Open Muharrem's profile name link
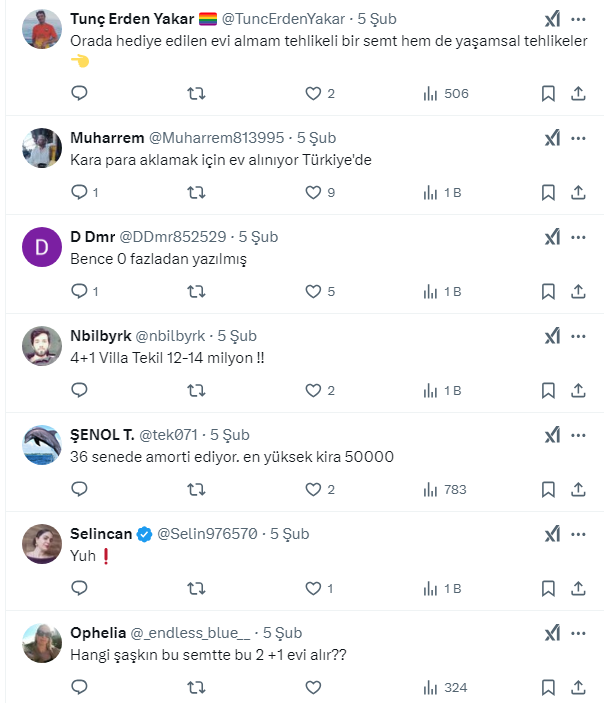This screenshot has height=703, width=604. pos(107,138)
